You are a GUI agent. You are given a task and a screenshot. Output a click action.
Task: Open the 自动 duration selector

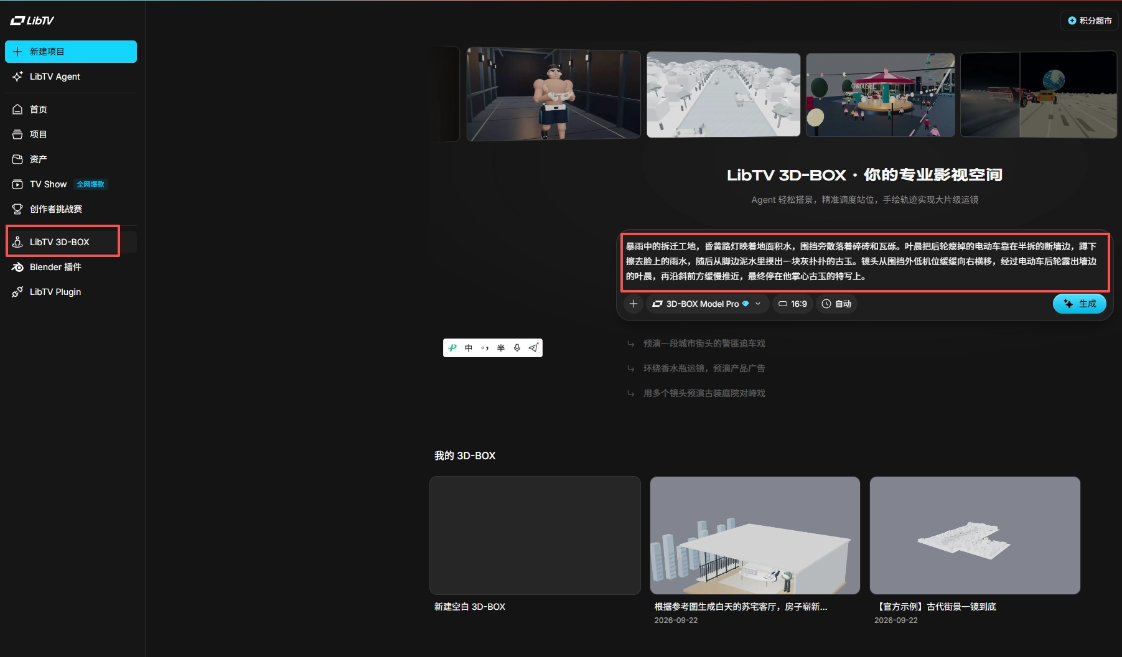point(836,303)
